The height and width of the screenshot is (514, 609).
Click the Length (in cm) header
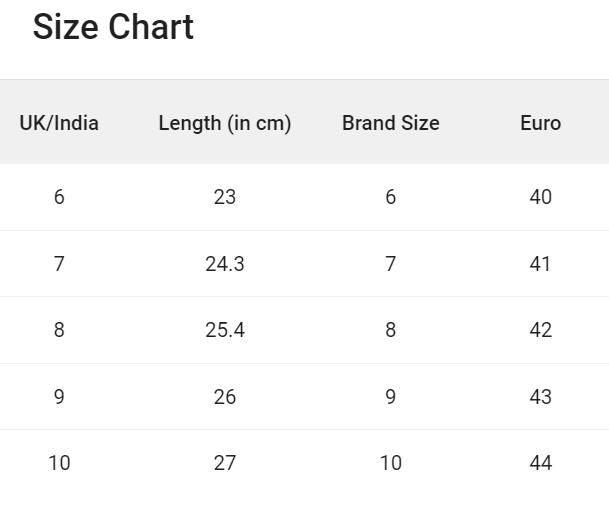coord(225,123)
